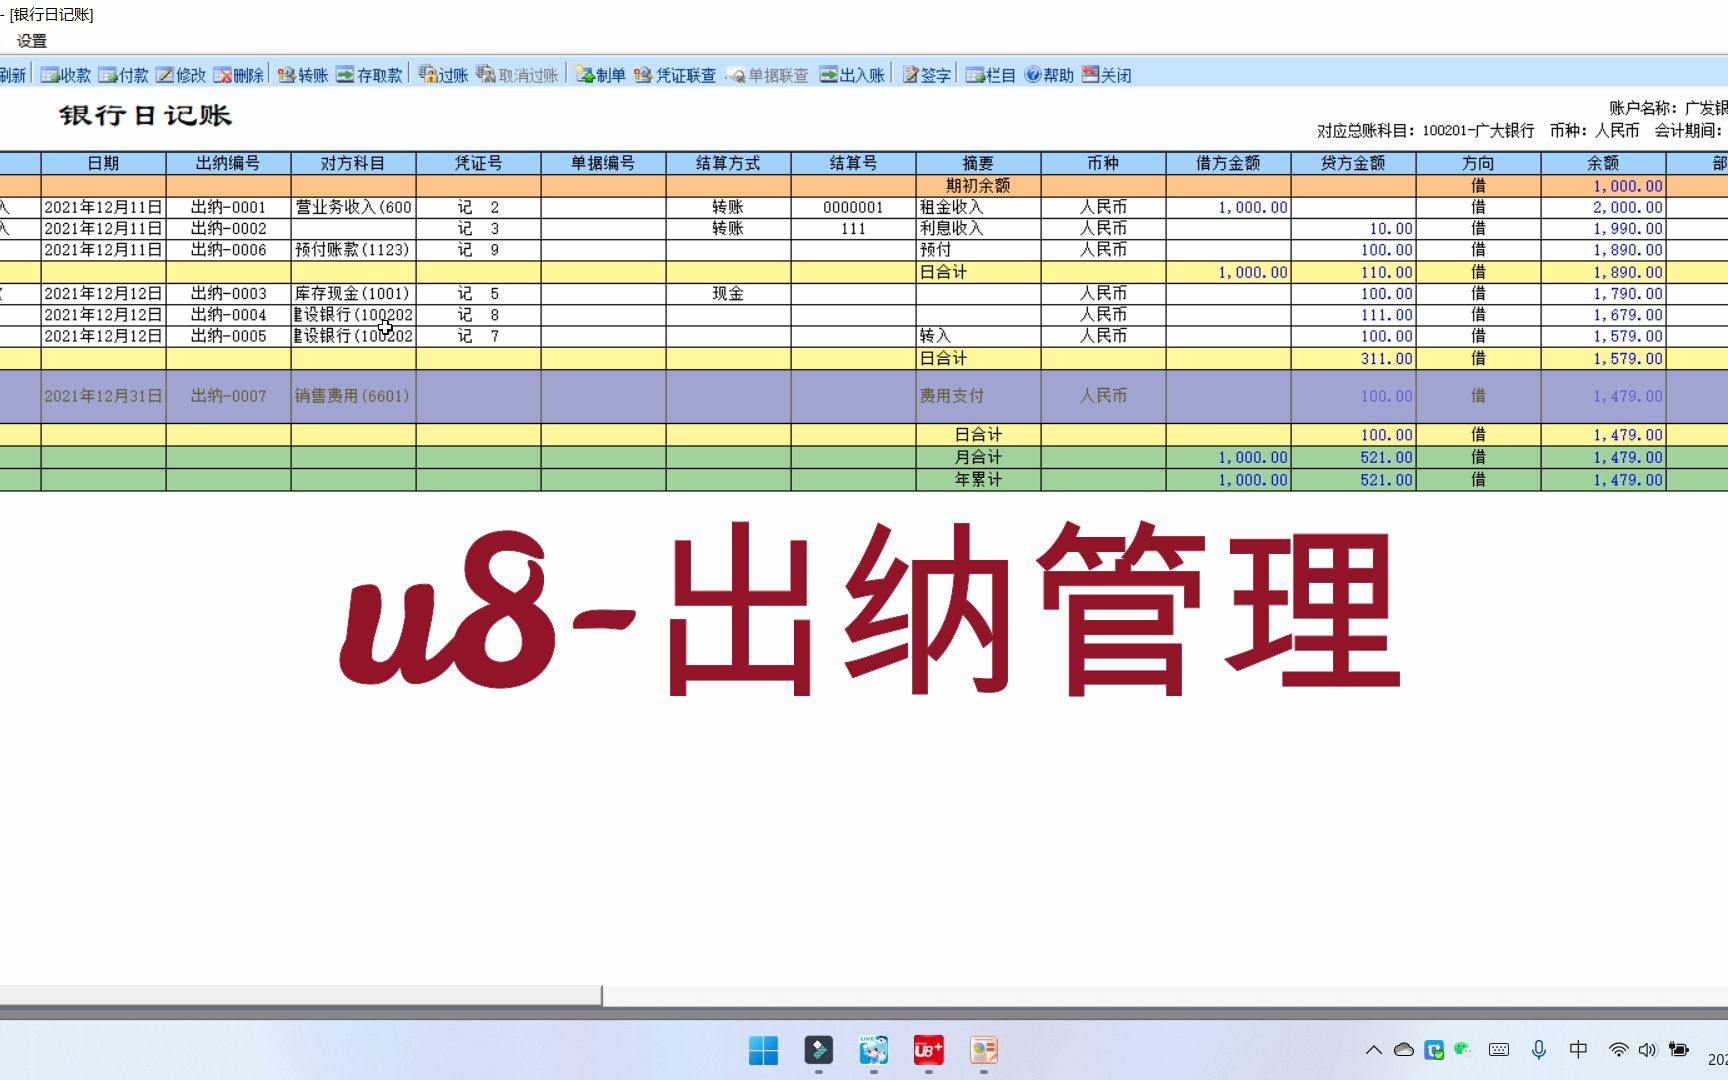Open the presentation app in taskbar
Viewport: 1728px width, 1080px height.
tap(983, 1050)
